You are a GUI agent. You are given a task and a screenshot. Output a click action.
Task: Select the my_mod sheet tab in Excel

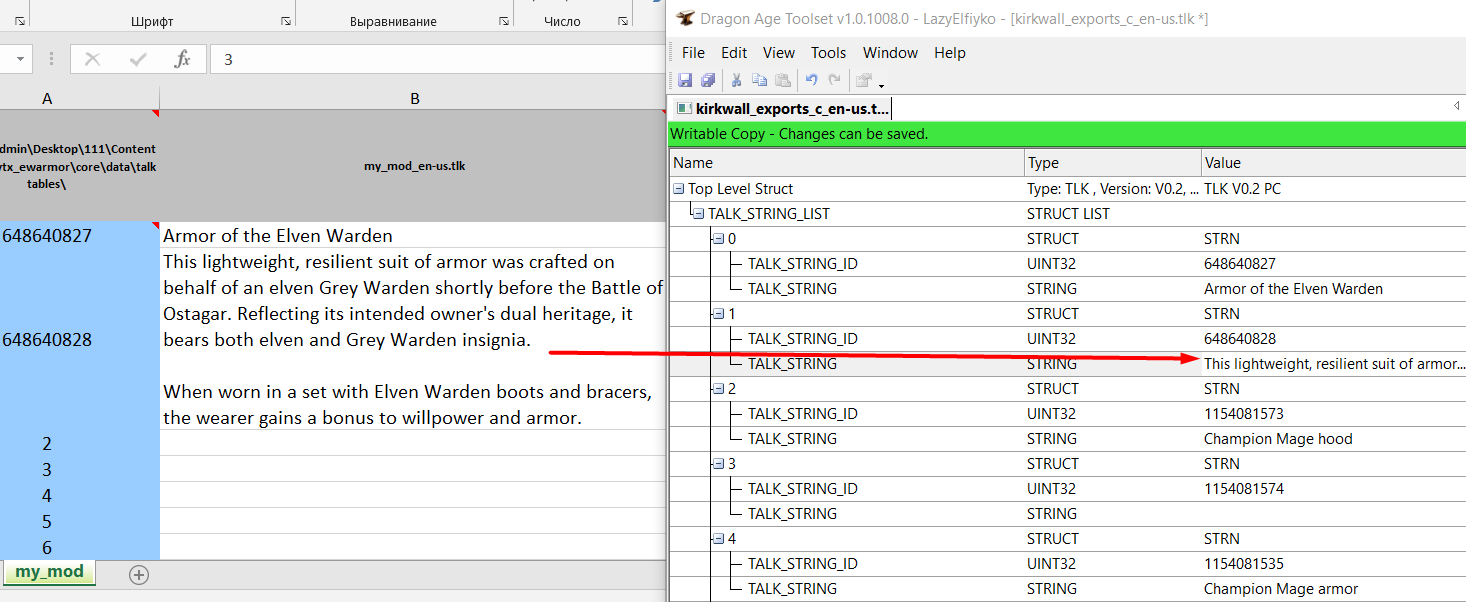point(49,573)
